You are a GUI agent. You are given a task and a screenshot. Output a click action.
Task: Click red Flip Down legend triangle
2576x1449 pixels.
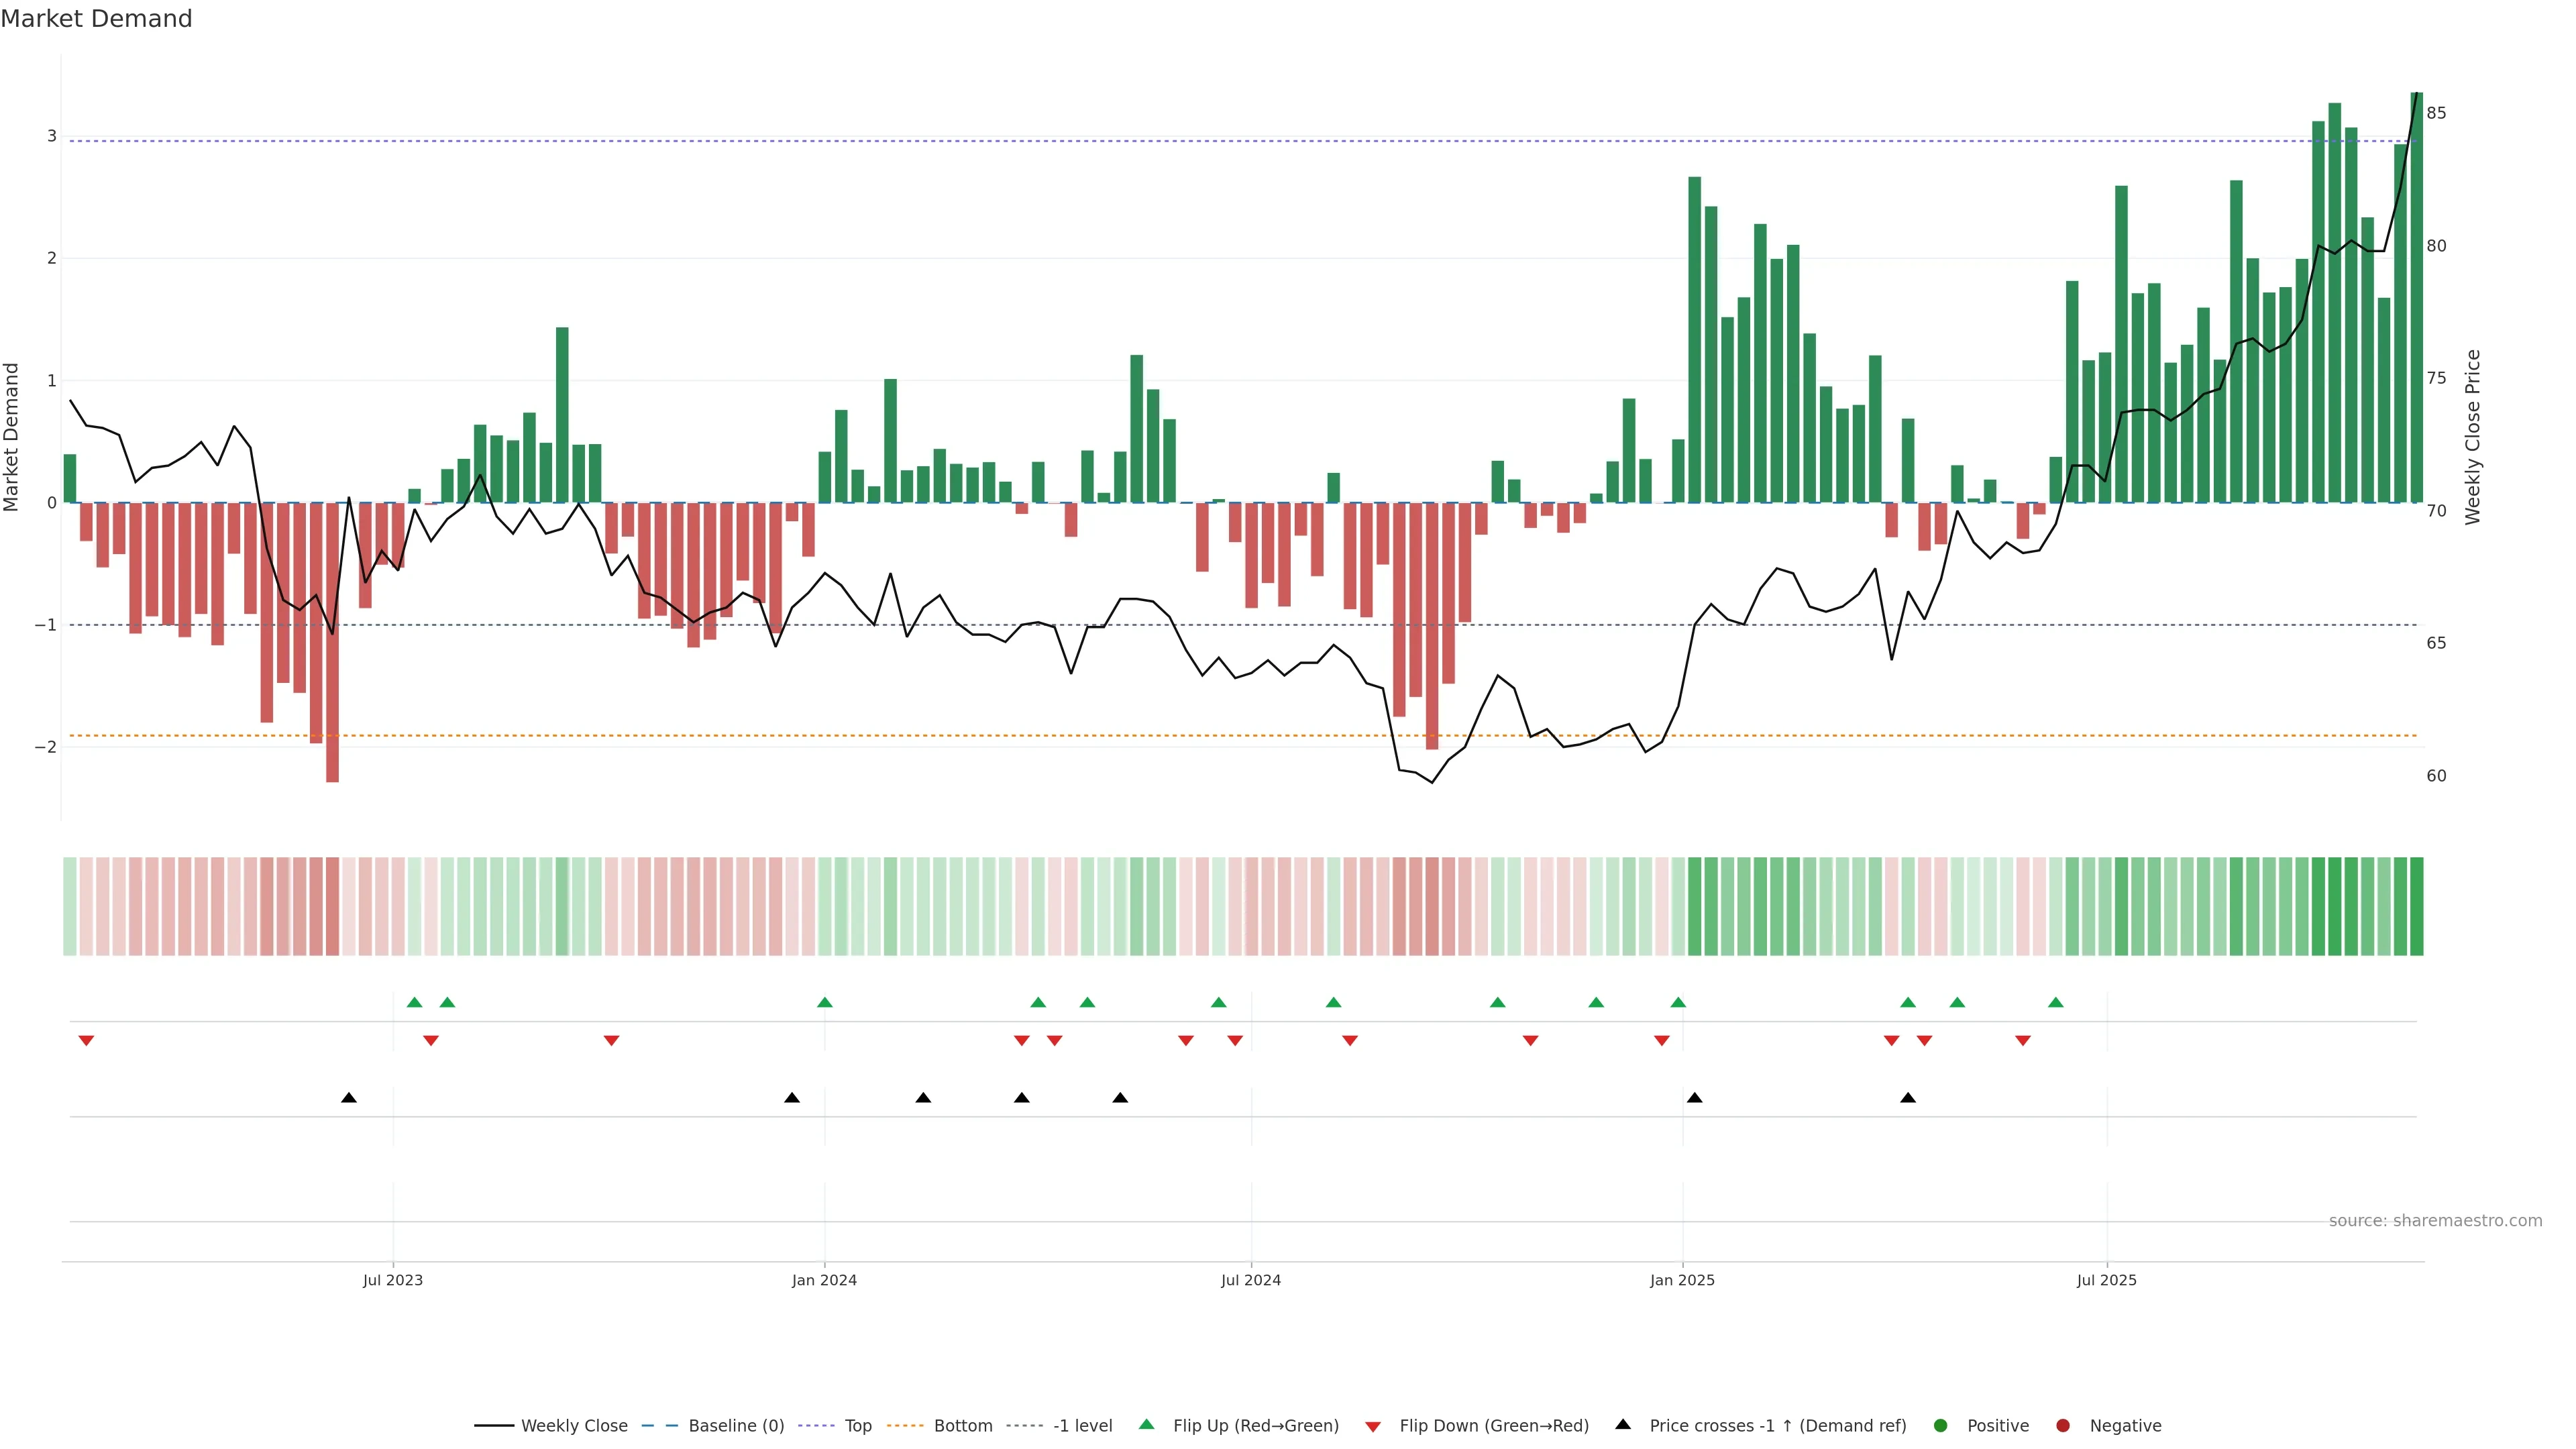[x=1373, y=1426]
